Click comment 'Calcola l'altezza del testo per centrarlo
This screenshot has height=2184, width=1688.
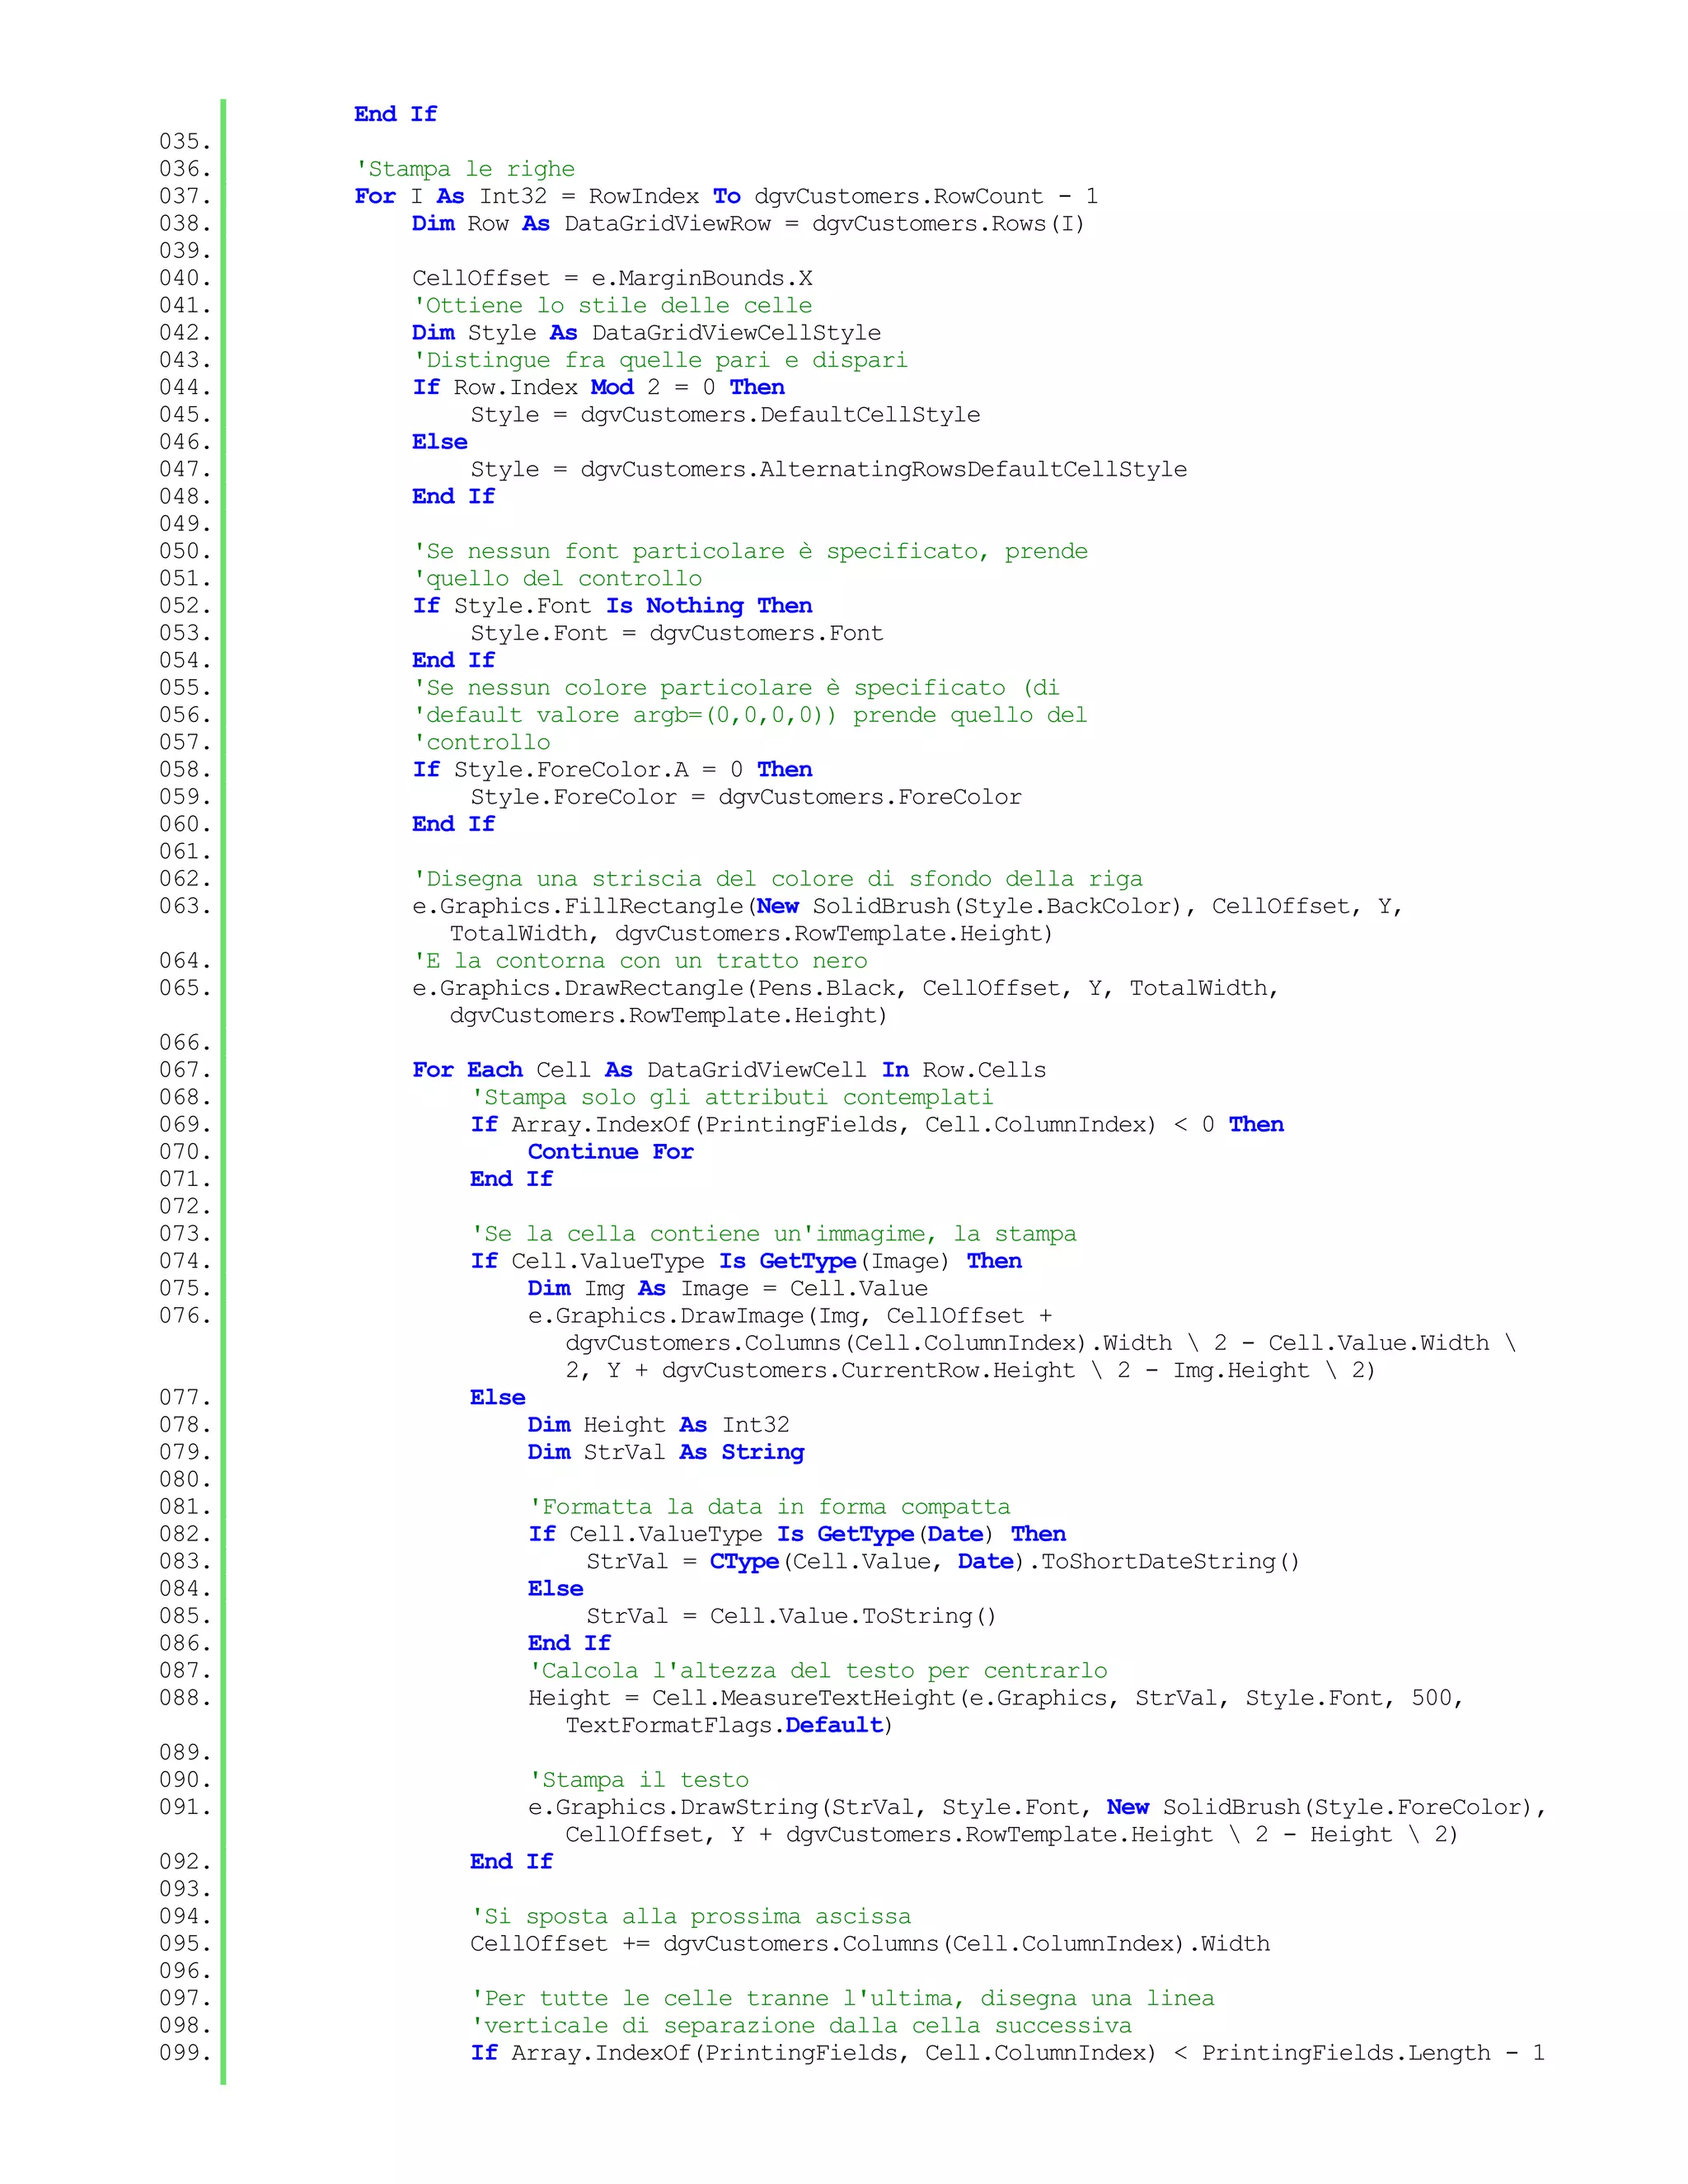[818, 1671]
